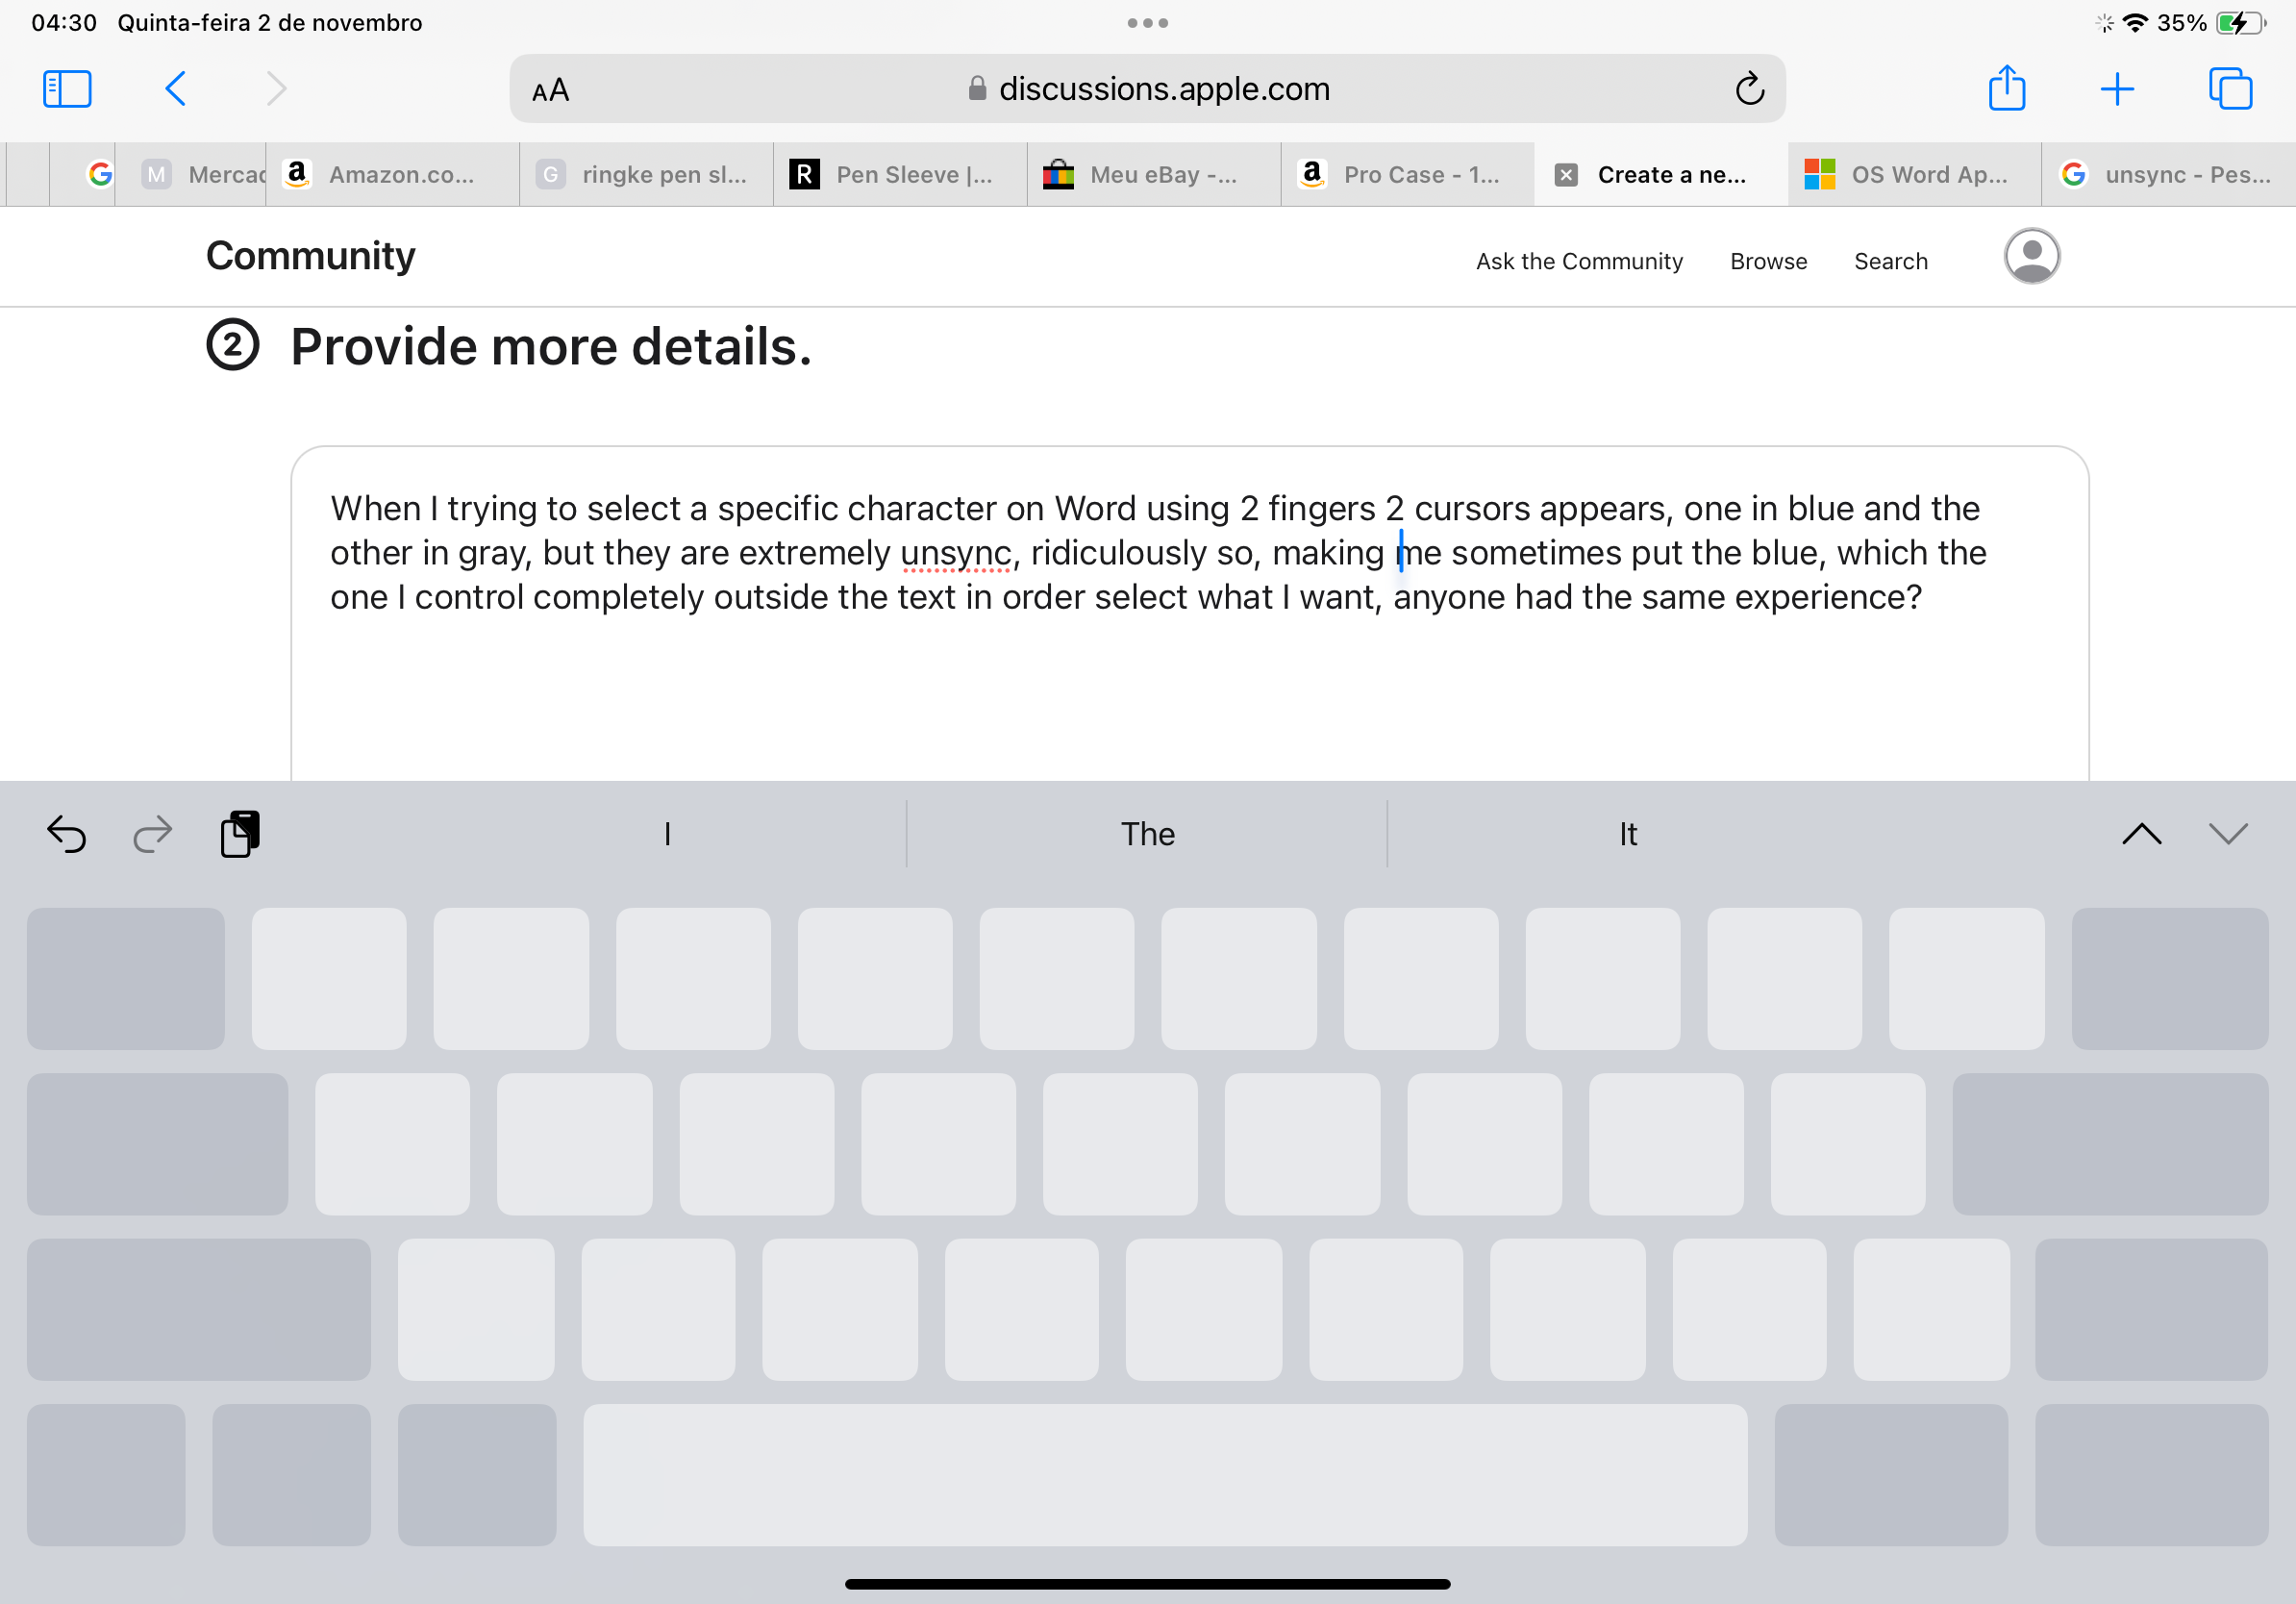Switch to the Meu eBay tab

[x=1154, y=175]
